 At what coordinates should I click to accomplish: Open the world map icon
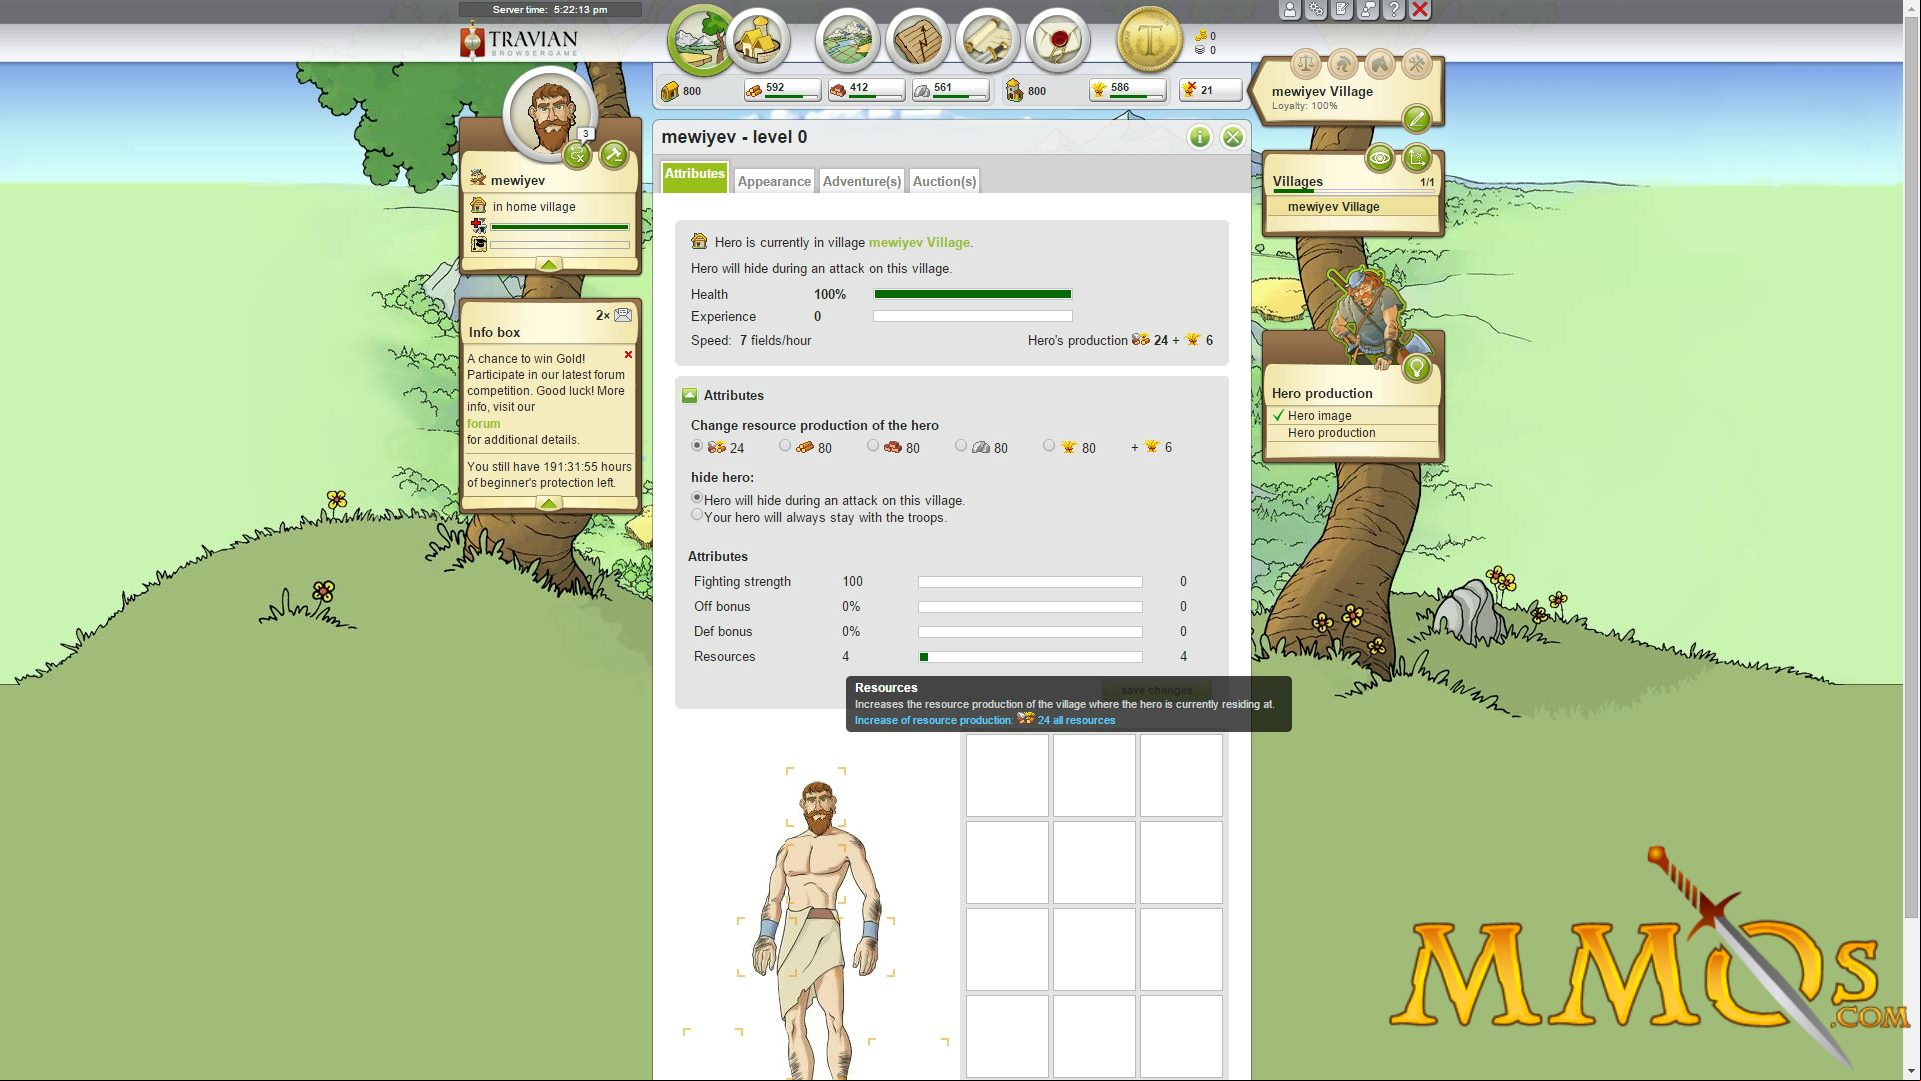tap(847, 41)
